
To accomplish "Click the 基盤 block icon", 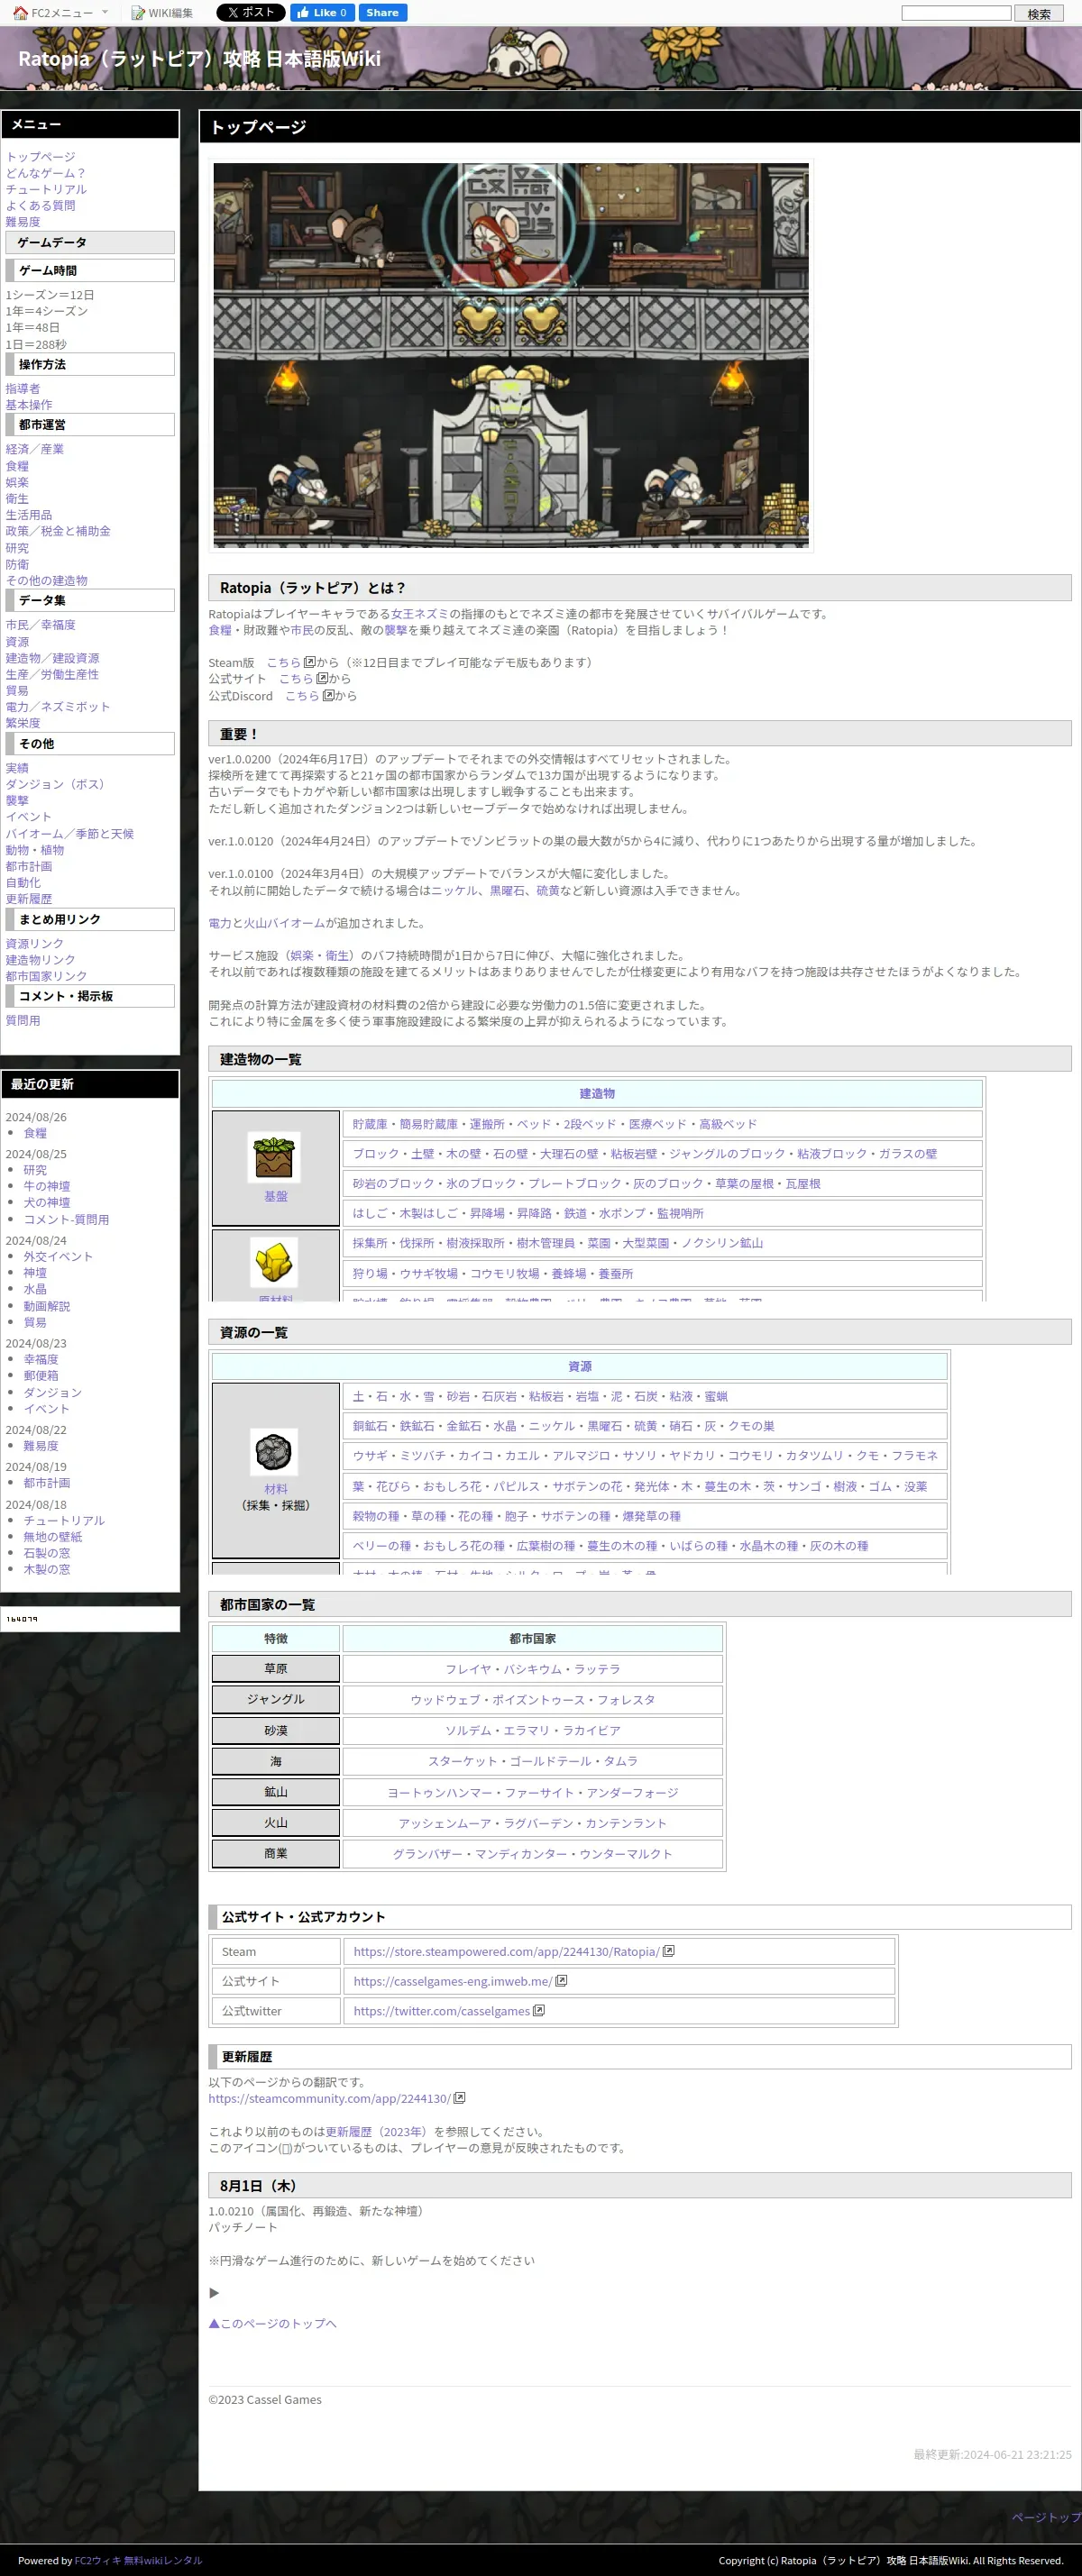I will (x=274, y=1157).
